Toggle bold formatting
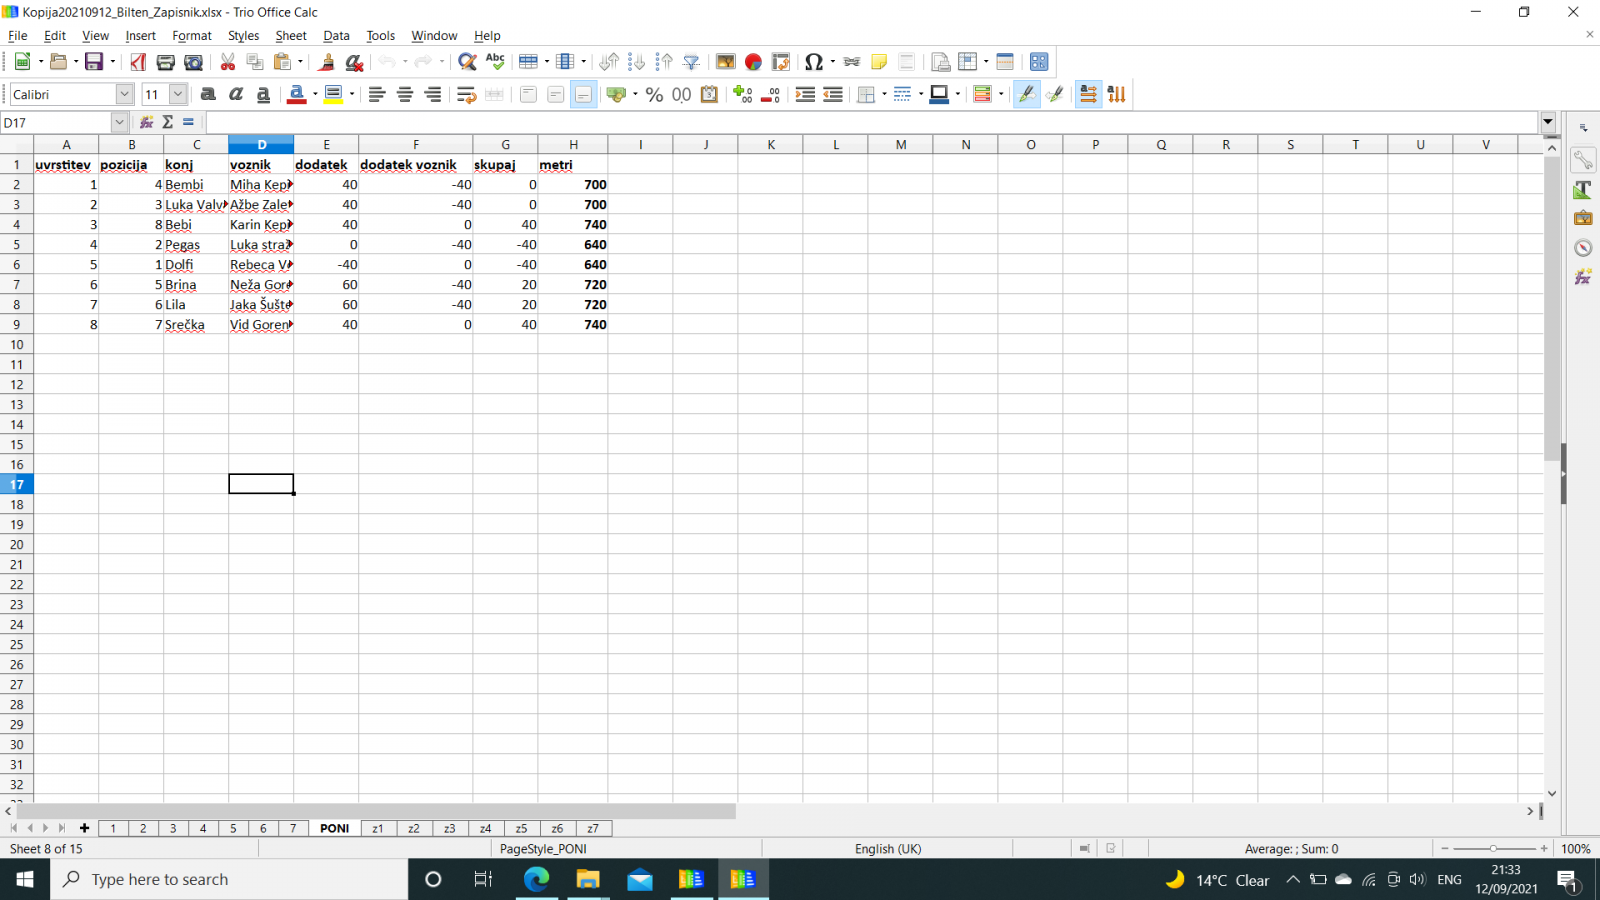The height and width of the screenshot is (900, 1600). coord(208,94)
